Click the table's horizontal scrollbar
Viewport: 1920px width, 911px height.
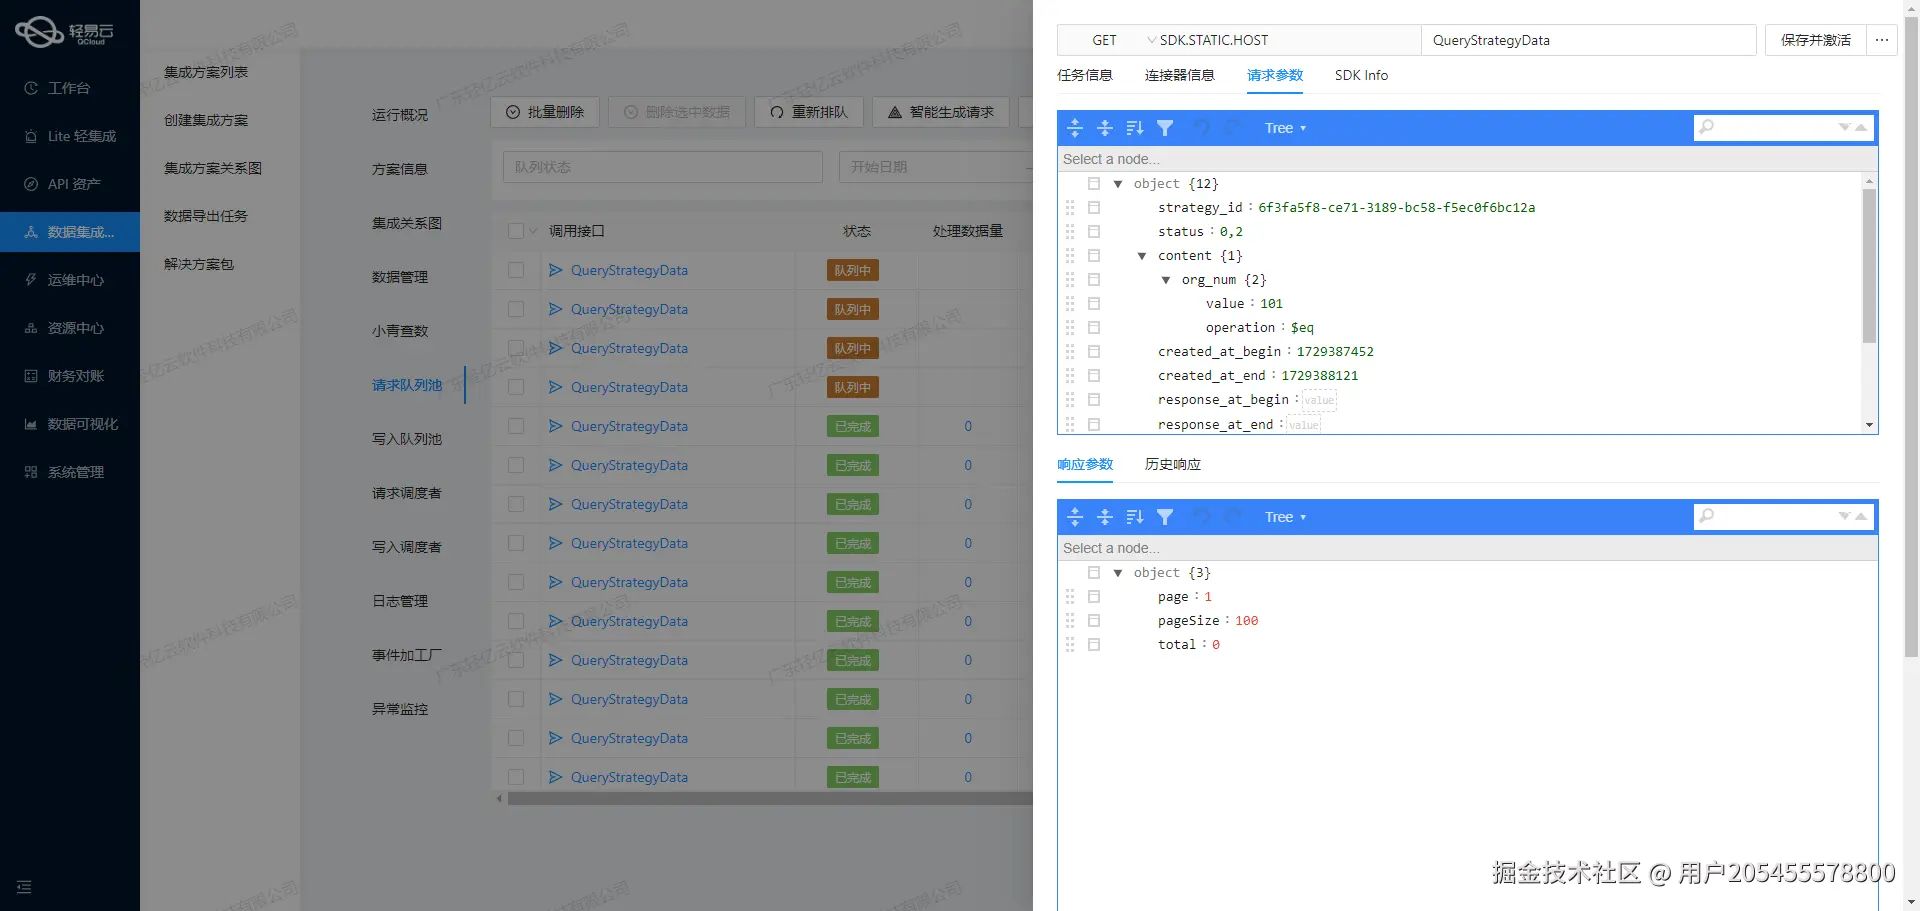pos(770,799)
